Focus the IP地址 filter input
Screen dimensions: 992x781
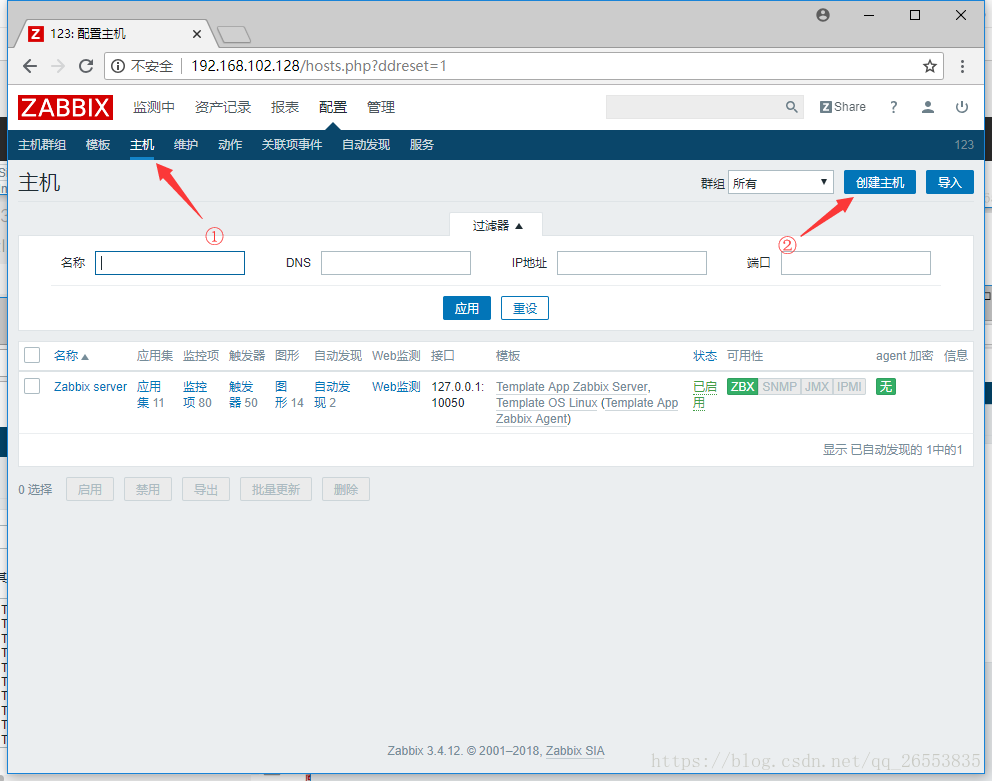631,263
